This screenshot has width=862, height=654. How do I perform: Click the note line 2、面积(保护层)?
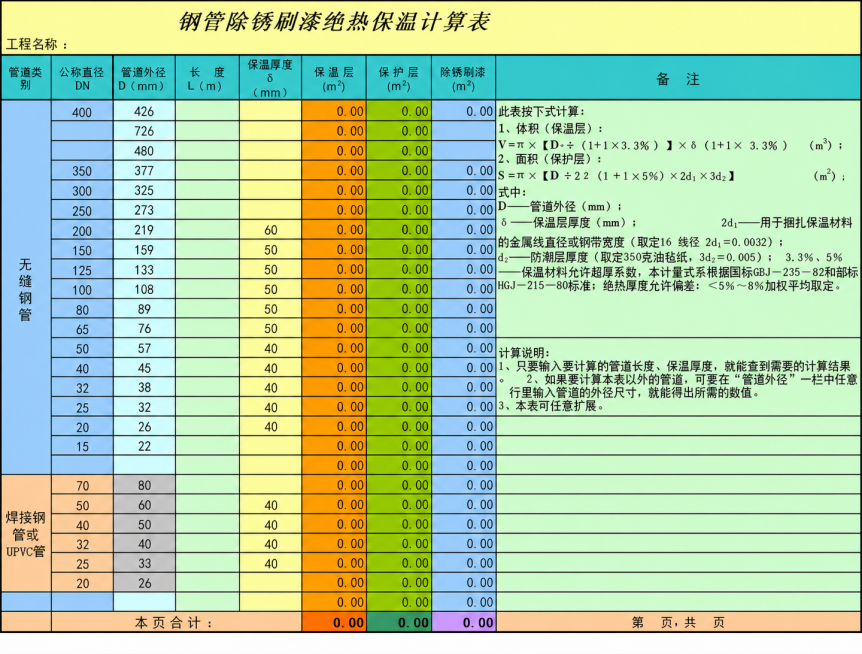pyautogui.click(x=551, y=159)
